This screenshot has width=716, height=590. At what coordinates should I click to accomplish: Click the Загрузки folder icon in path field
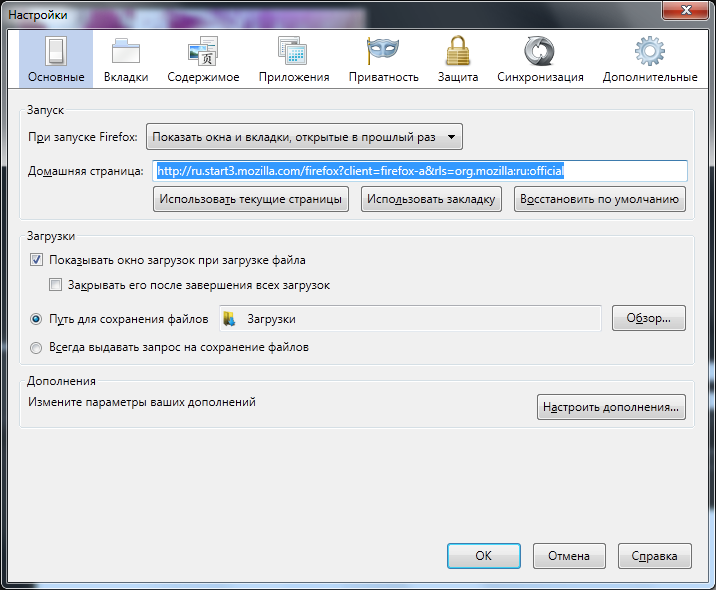(229, 319)
